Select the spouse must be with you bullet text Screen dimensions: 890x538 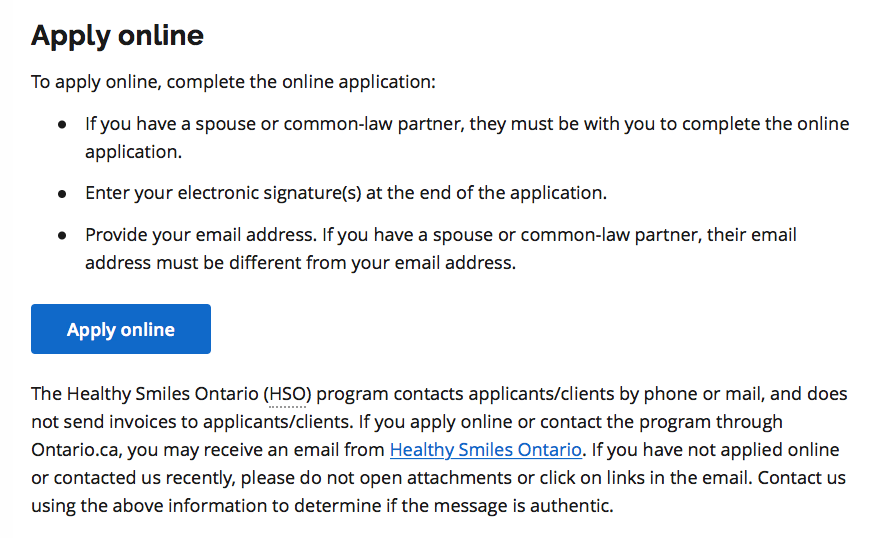(467, 137)
